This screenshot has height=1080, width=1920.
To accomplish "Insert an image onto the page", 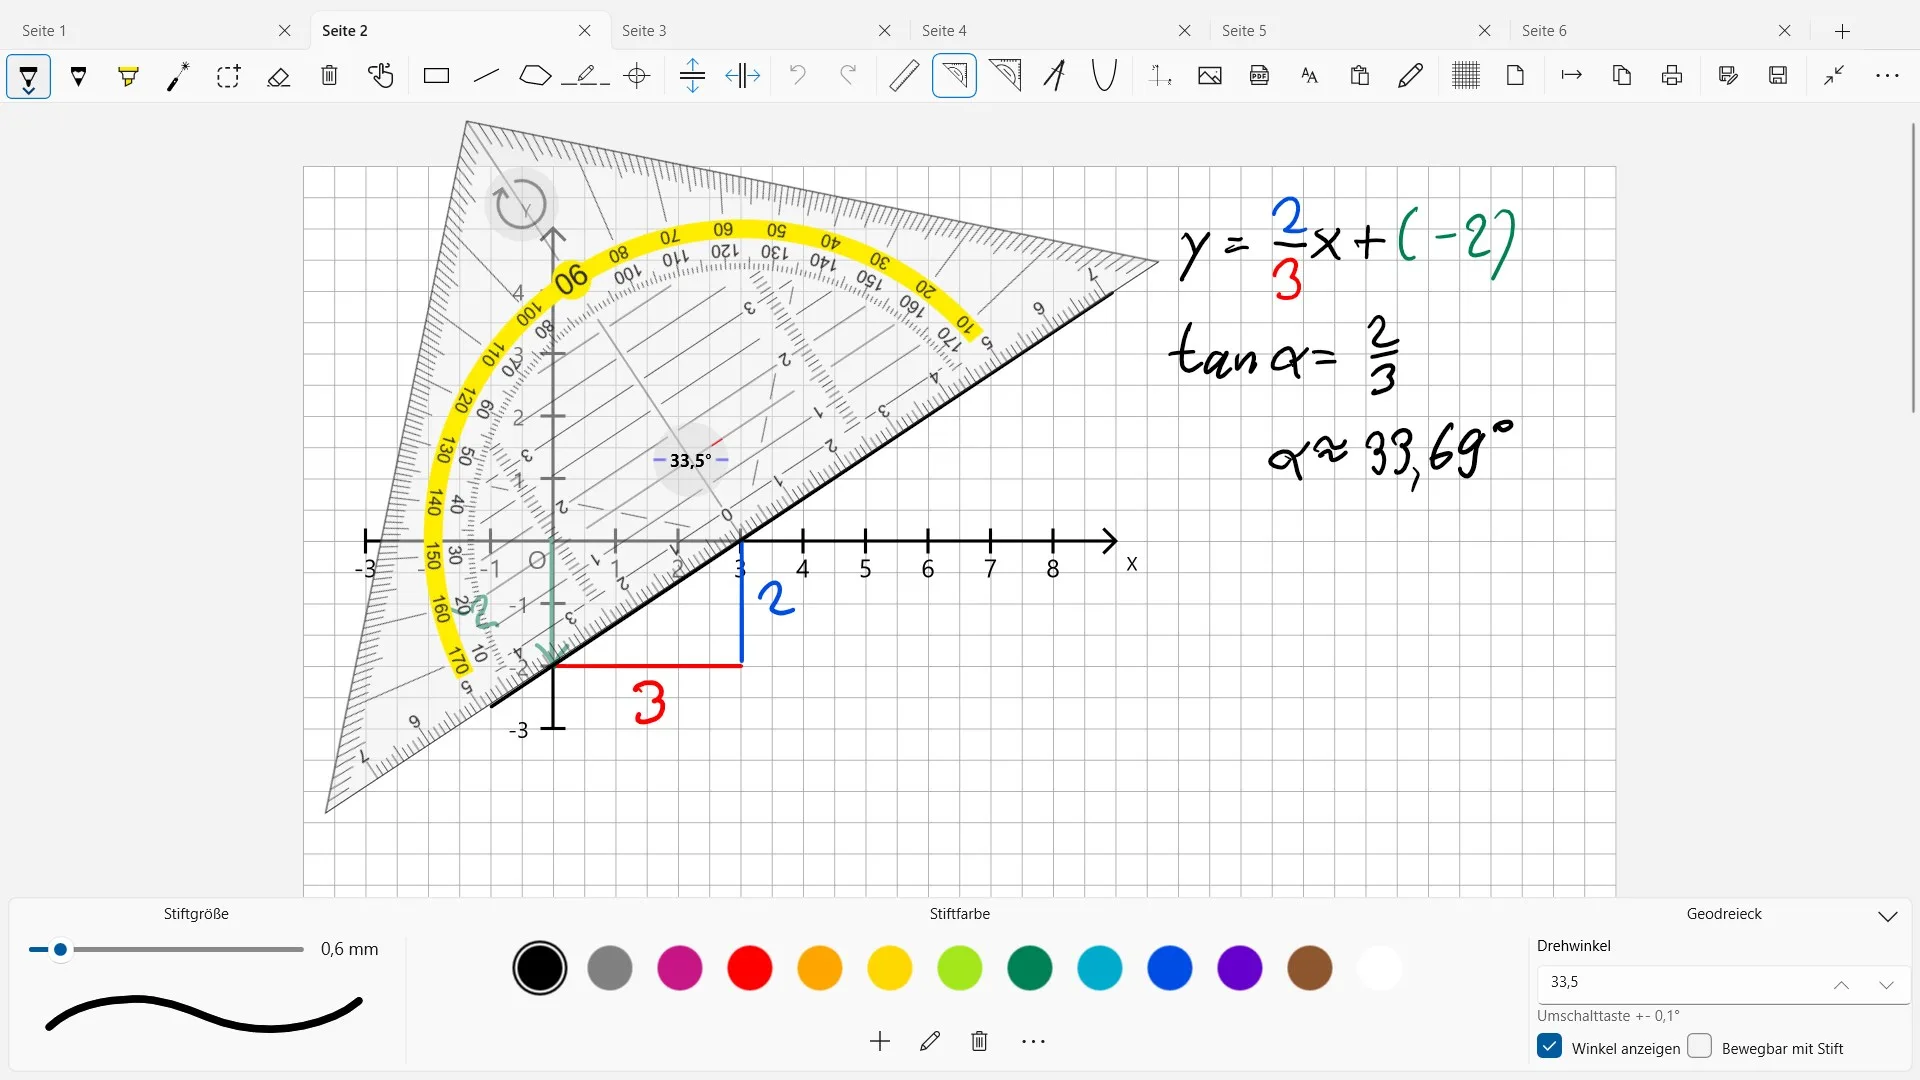I will click(1210, 76).
